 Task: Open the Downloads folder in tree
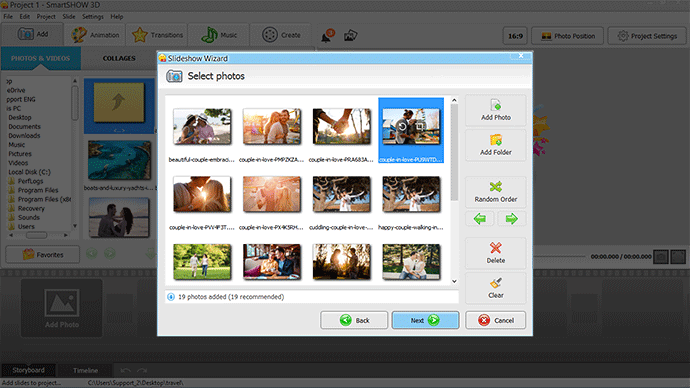point(24,136)
